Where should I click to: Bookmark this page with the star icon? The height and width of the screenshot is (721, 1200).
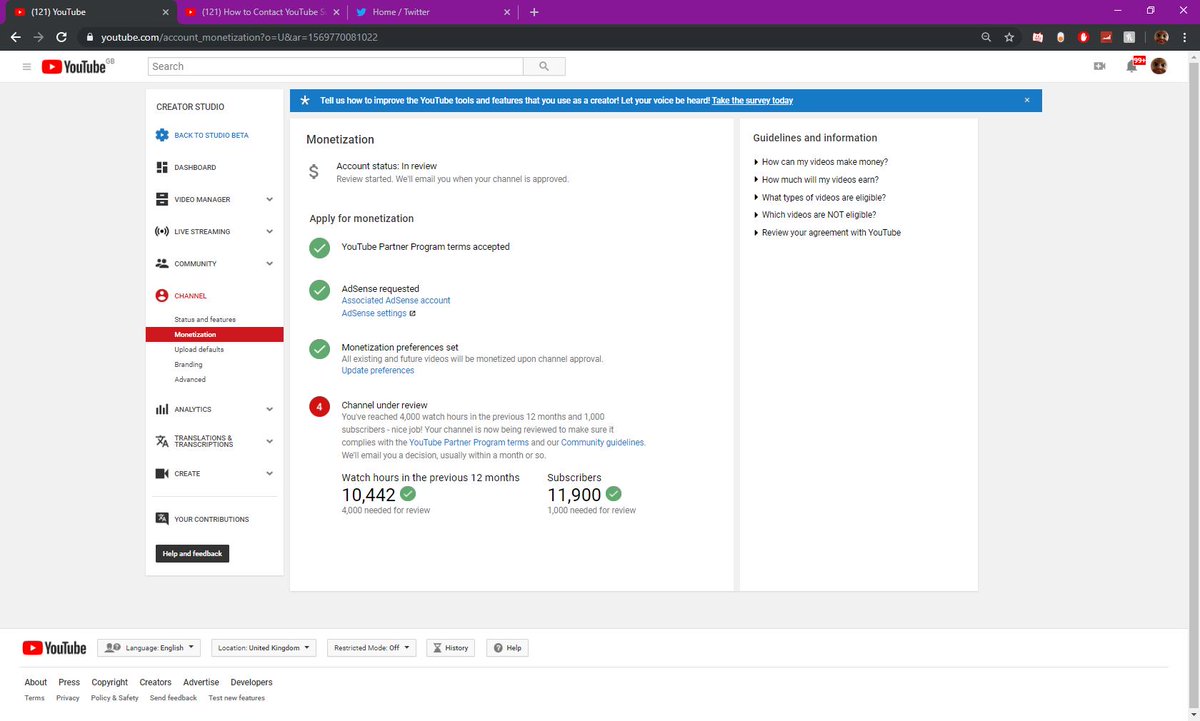[1010, 37]
